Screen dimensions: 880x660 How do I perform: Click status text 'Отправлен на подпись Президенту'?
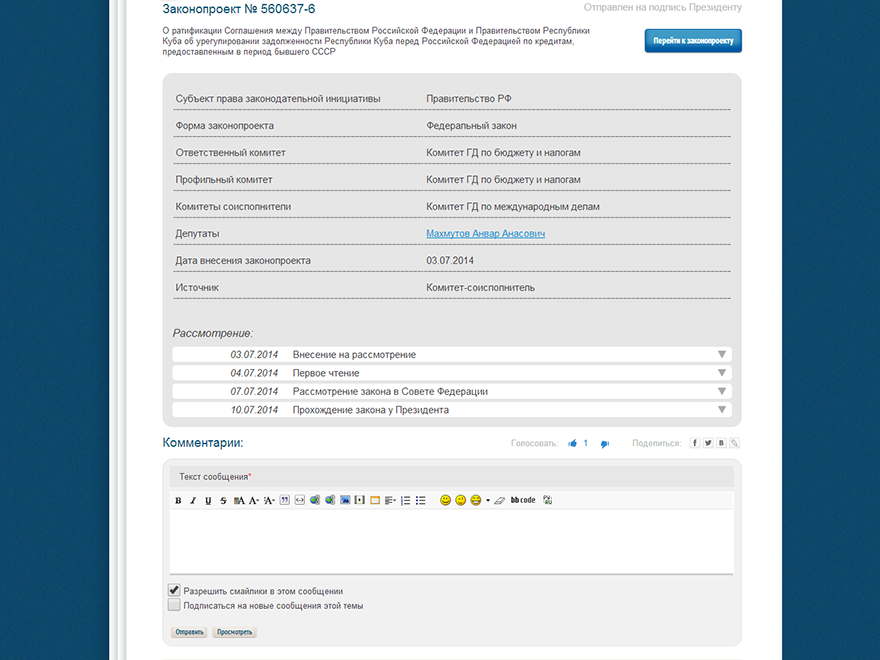(663, 7)
